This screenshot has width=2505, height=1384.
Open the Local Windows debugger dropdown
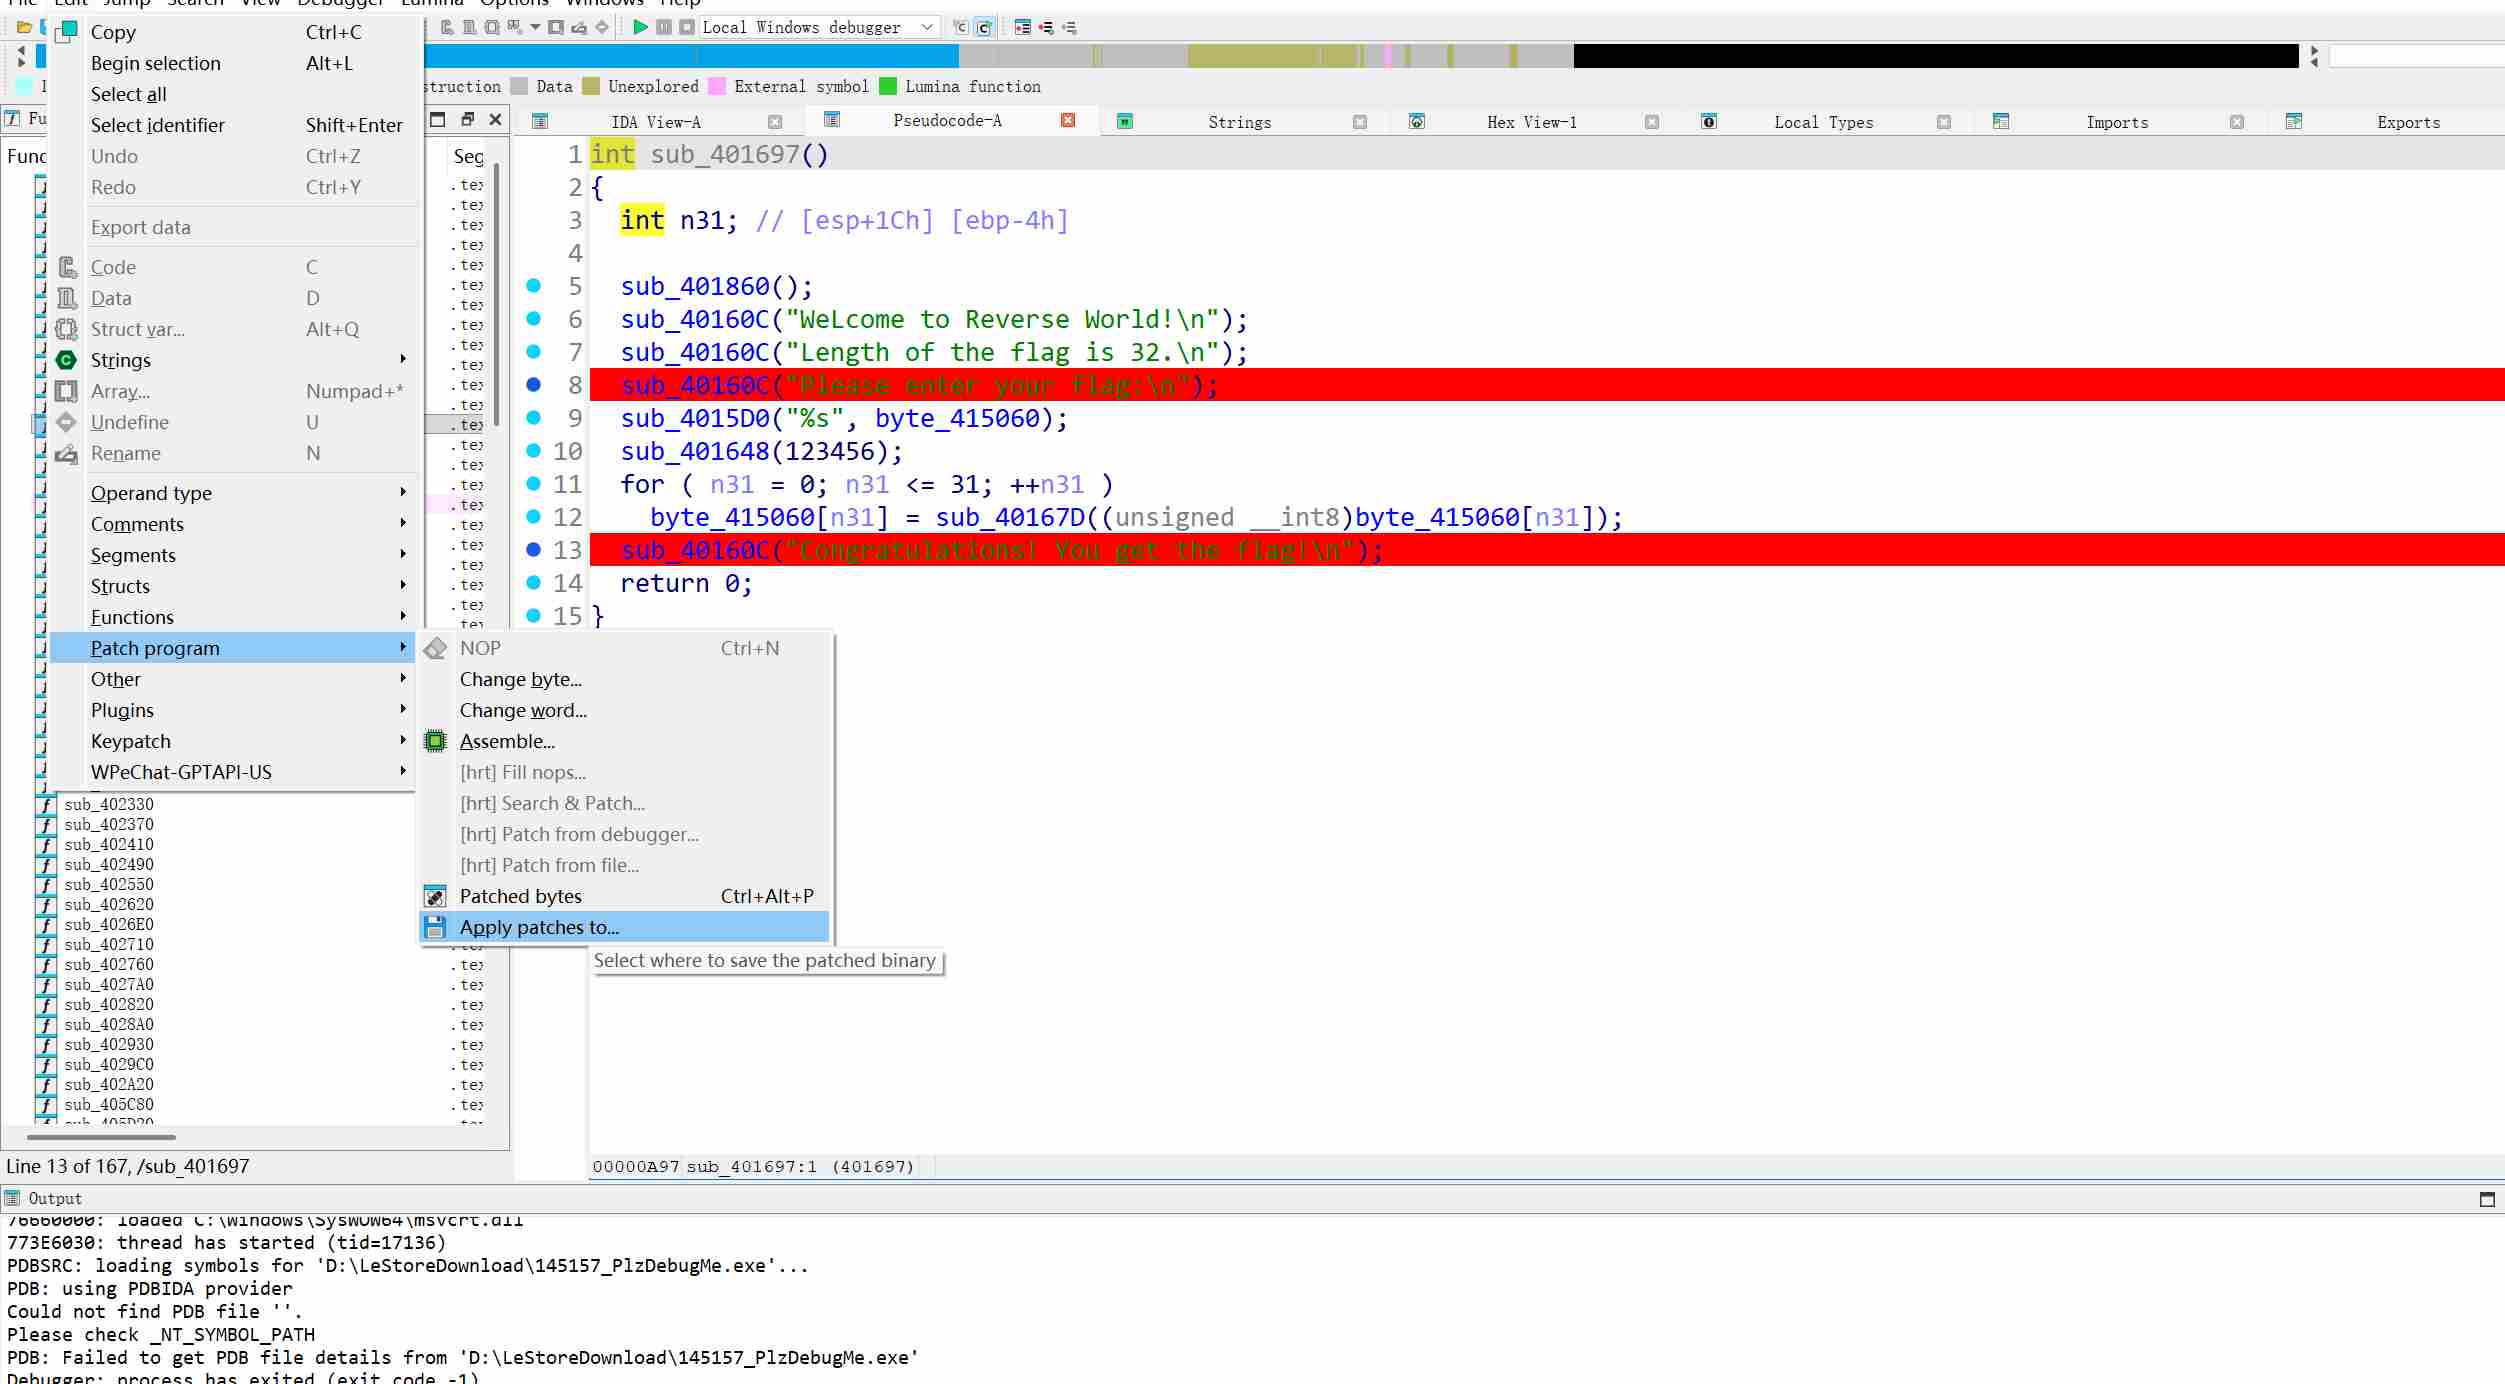click(927, 27)
